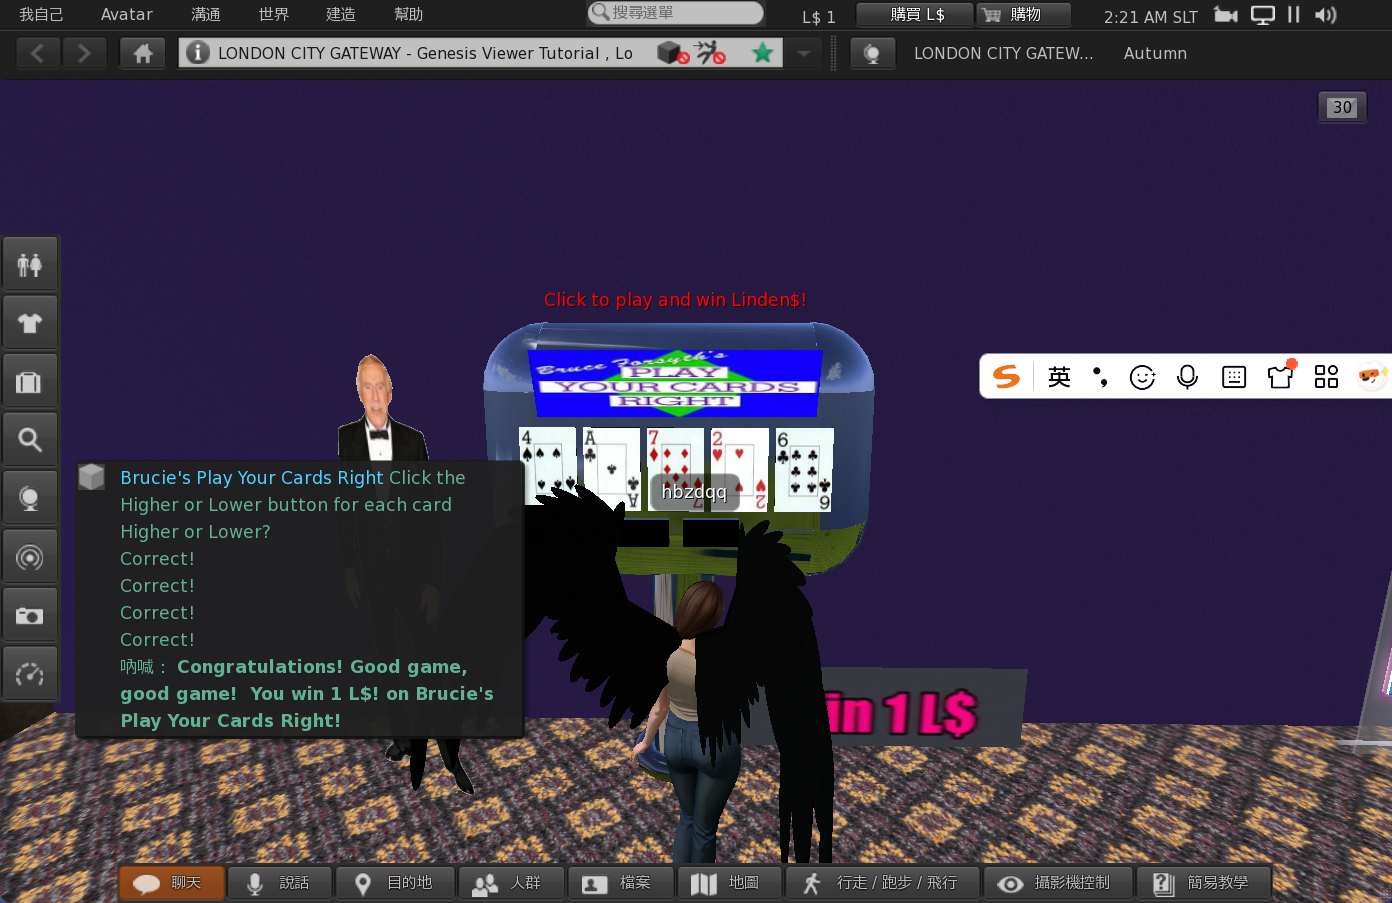Open the 聊天 chat button
This screenshot has width=1392, height=903.
(170, 883)
